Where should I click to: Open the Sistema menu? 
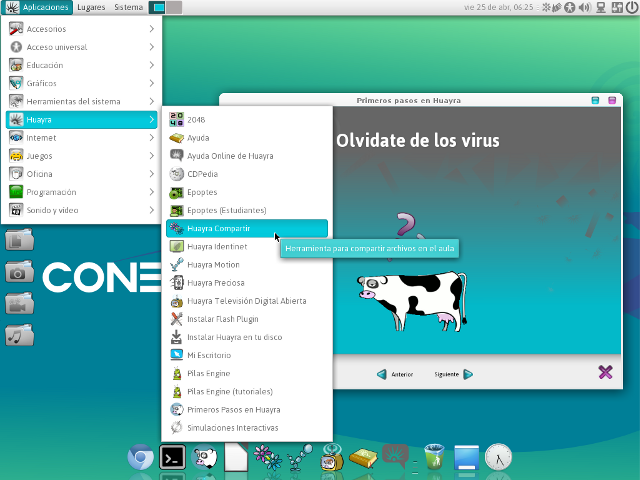tap(128, 7)
